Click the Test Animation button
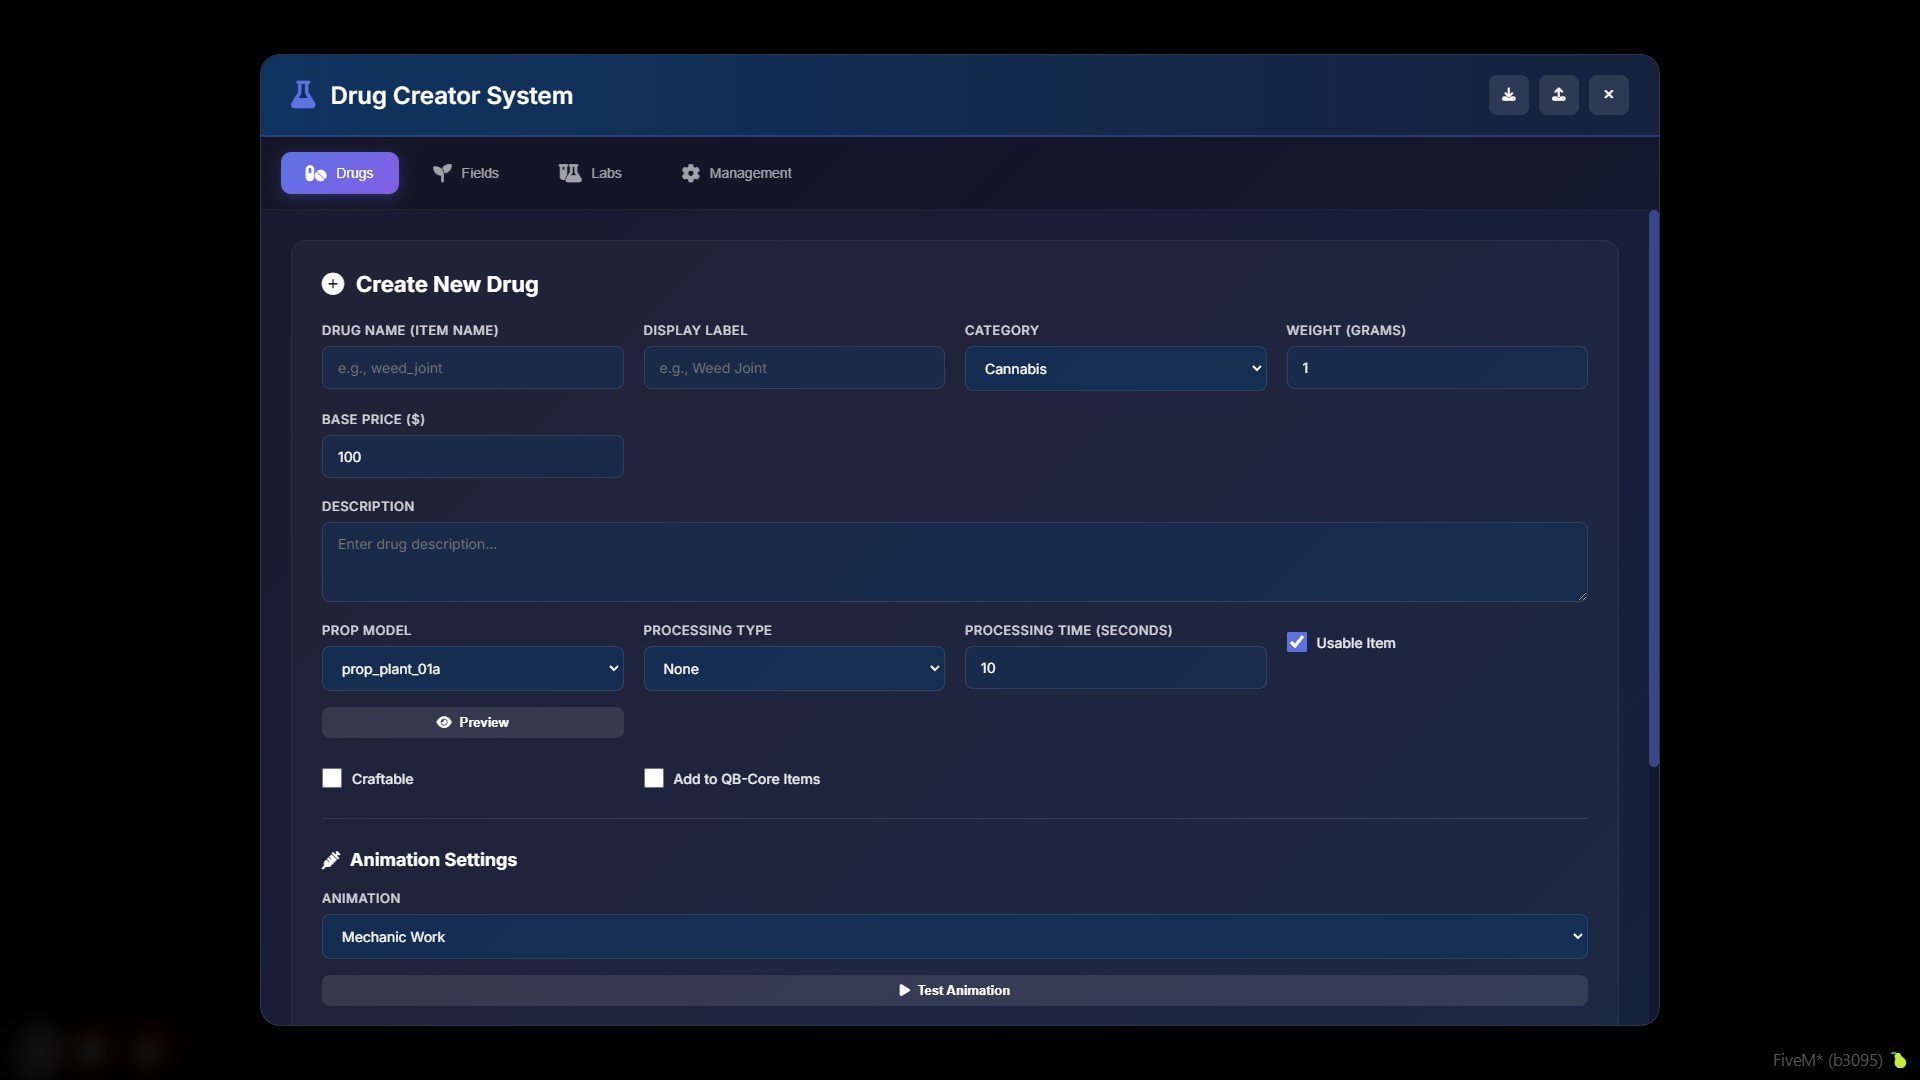Viewport: 1920px width, 1080px height. [x=954, y=990]
